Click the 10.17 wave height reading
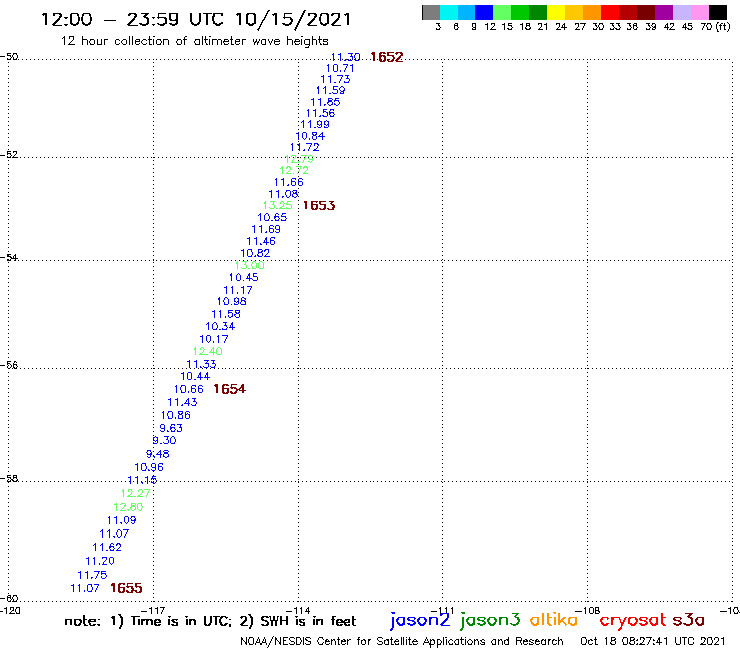 click(214, 339)
